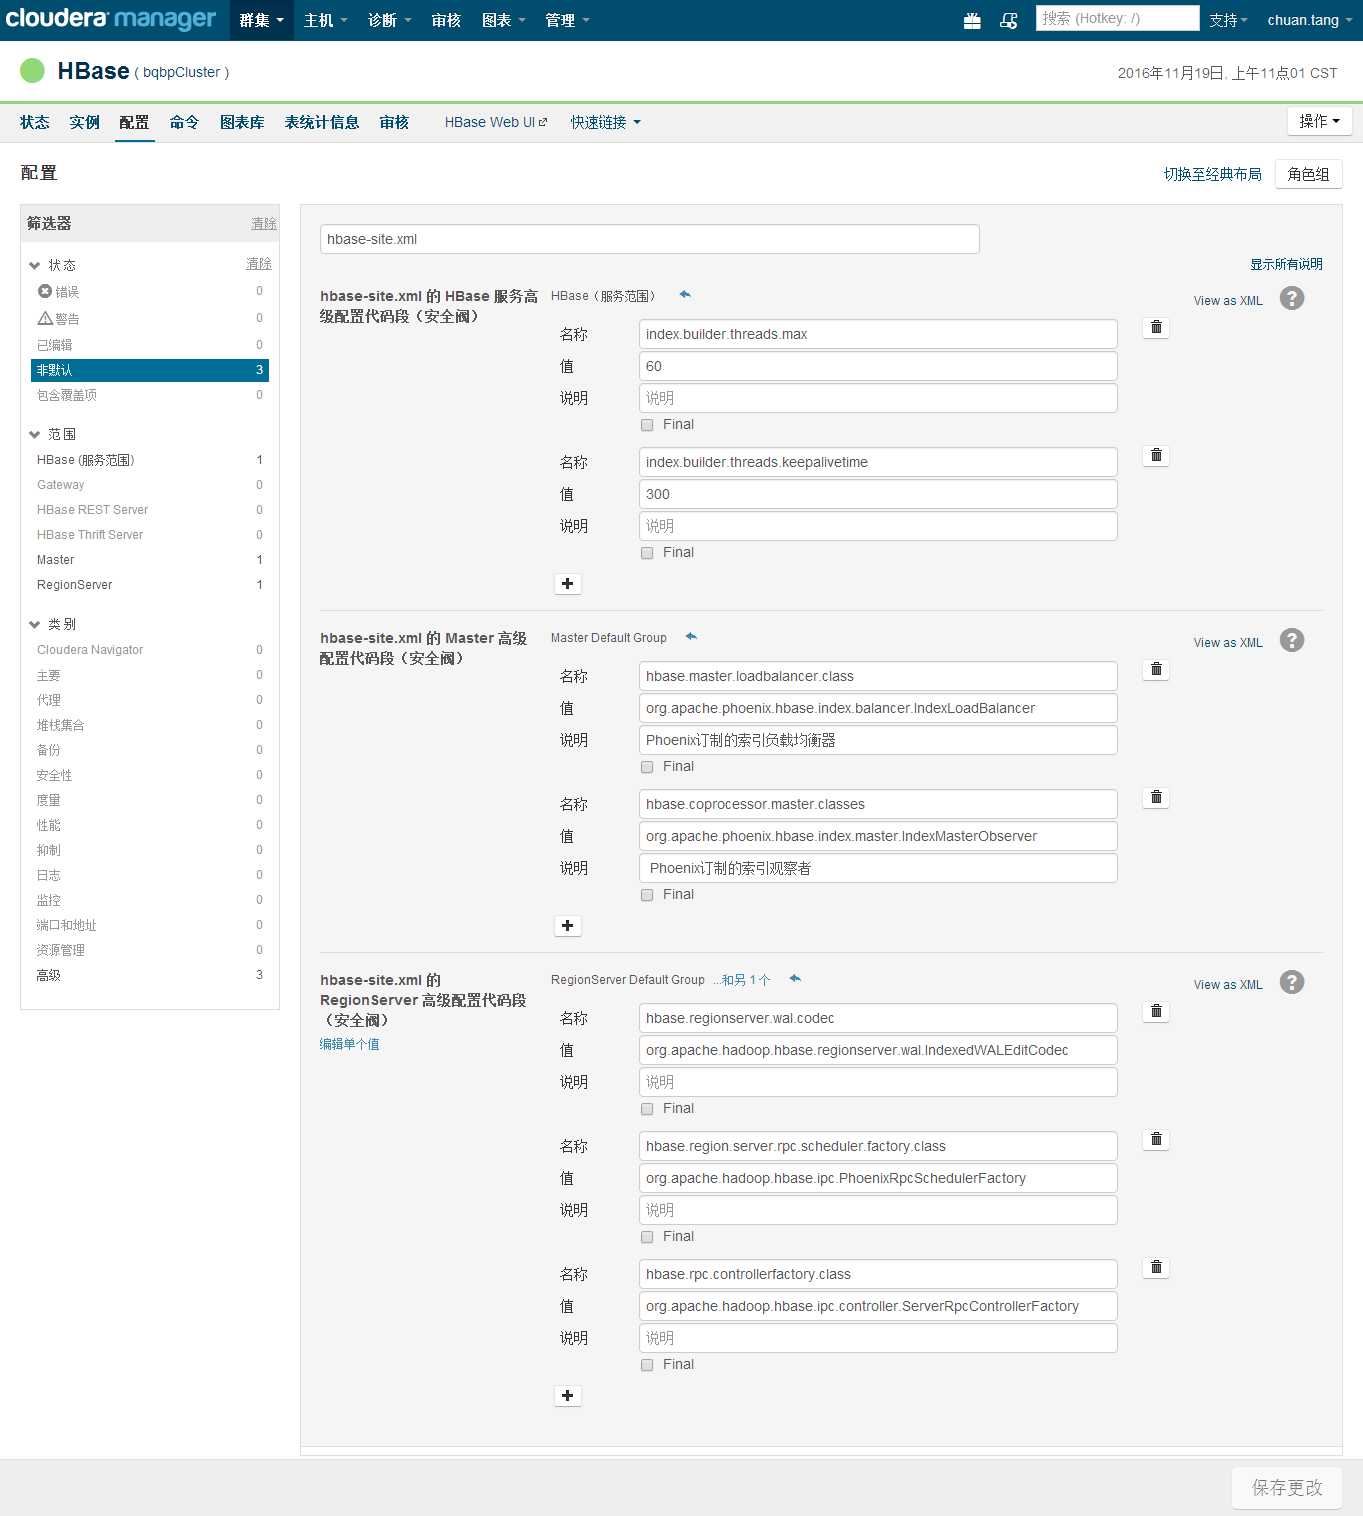Open the 管理 dropdown menu
The image size is (1363, 1516).
pos(568,20)
